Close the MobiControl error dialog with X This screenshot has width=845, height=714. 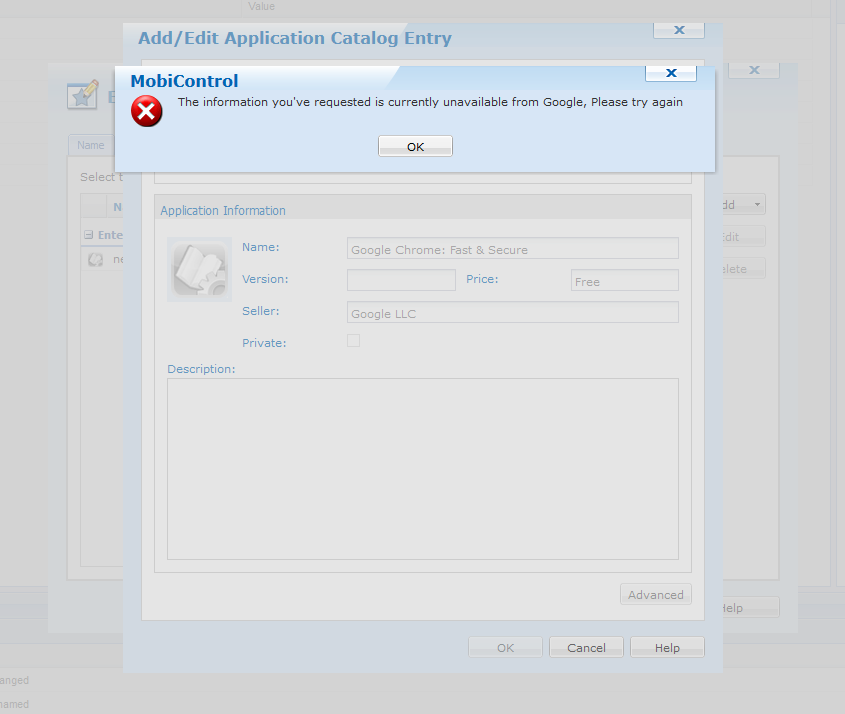[x=671, y=73]
